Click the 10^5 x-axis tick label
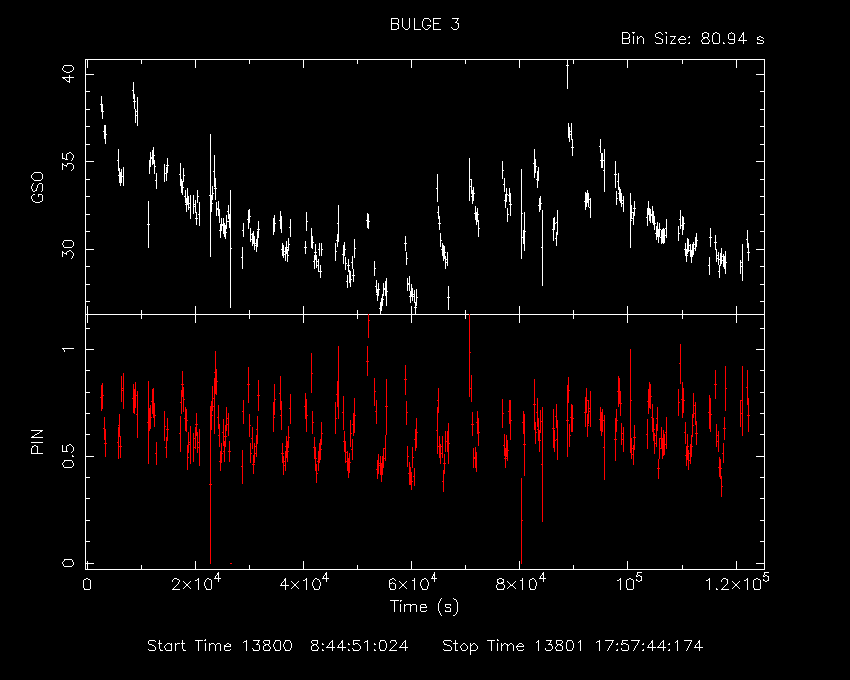Screen dimensions: 850x680 point(629,583)
